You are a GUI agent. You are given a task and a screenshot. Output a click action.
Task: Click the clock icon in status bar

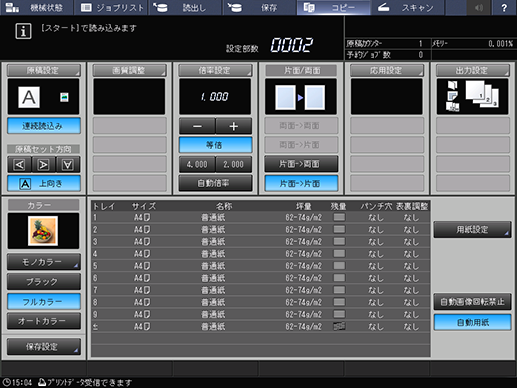pos(6,382)
